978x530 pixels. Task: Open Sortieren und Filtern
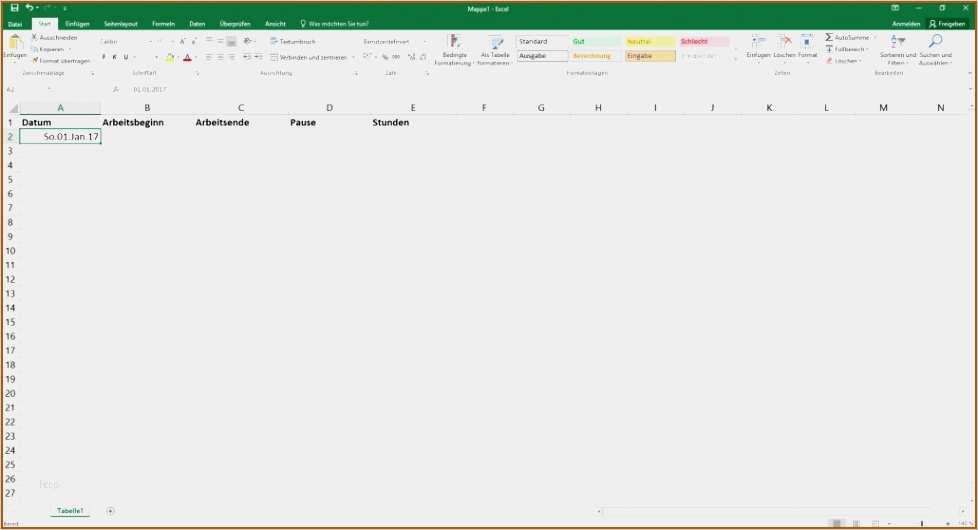(x=898, y=50)
